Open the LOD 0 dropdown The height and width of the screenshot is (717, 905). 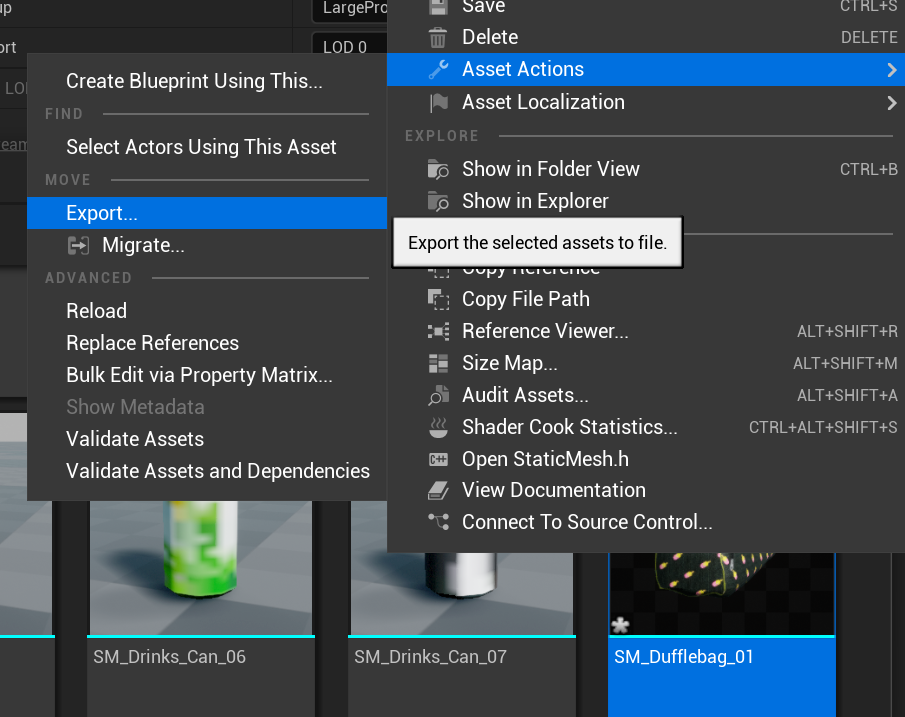350,46
